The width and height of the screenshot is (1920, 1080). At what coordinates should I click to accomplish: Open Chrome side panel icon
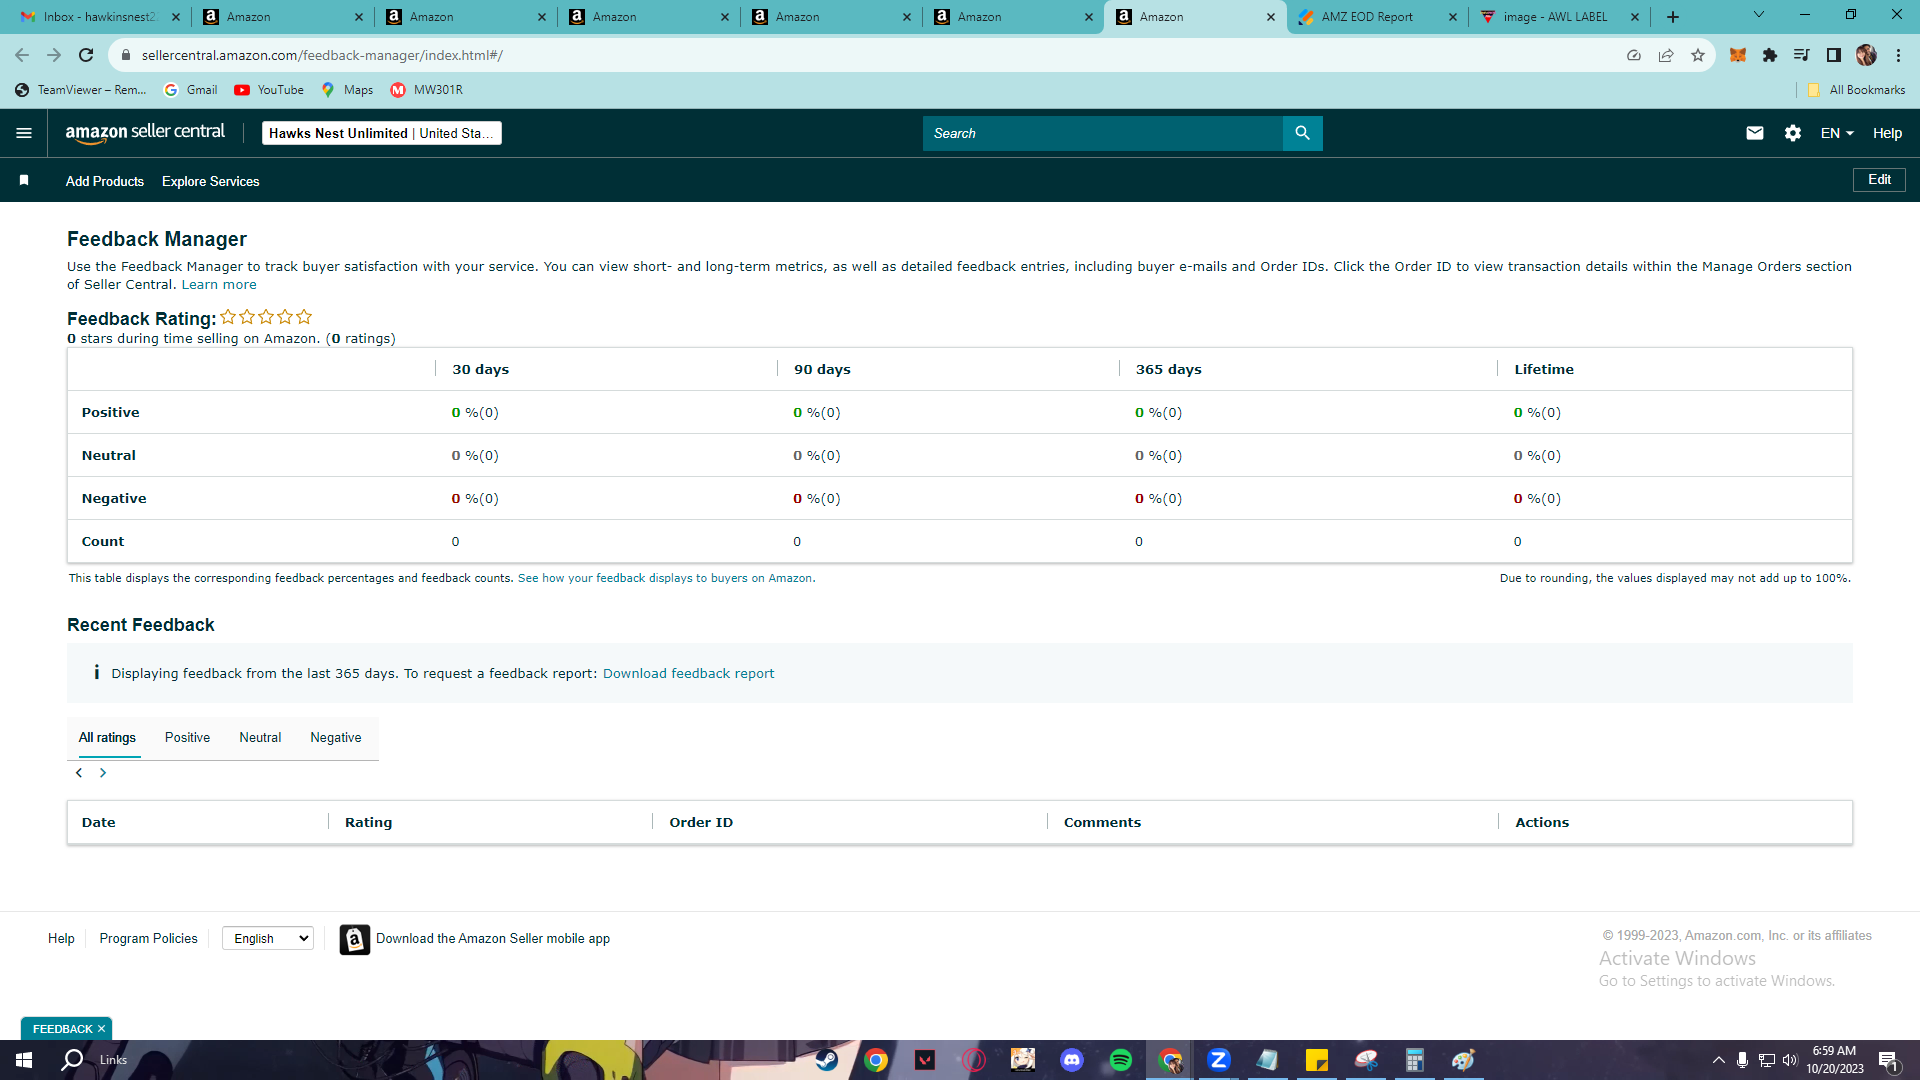[x=1834, y=55]
